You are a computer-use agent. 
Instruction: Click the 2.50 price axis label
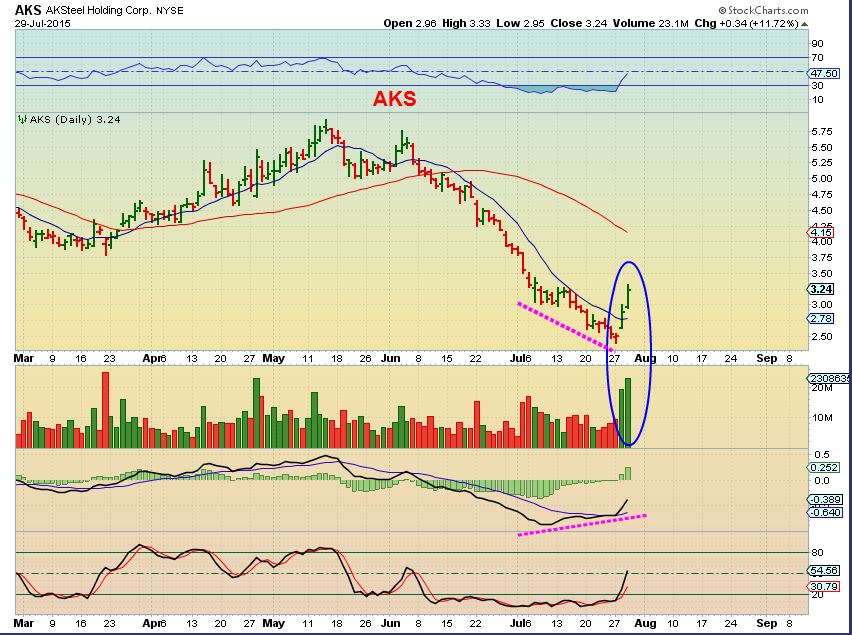[x=822, y=337]
